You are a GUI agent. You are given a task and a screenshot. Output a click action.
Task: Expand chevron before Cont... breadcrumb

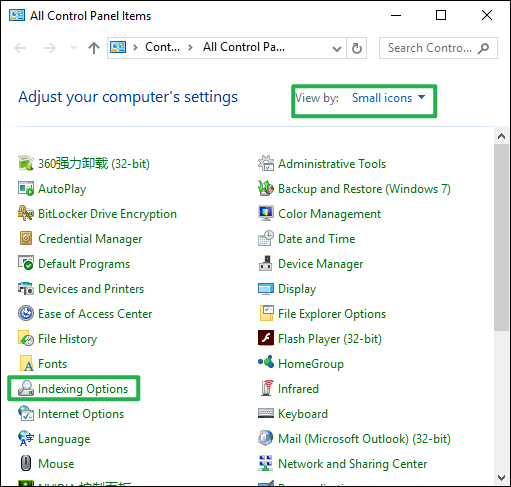[135, 48]
